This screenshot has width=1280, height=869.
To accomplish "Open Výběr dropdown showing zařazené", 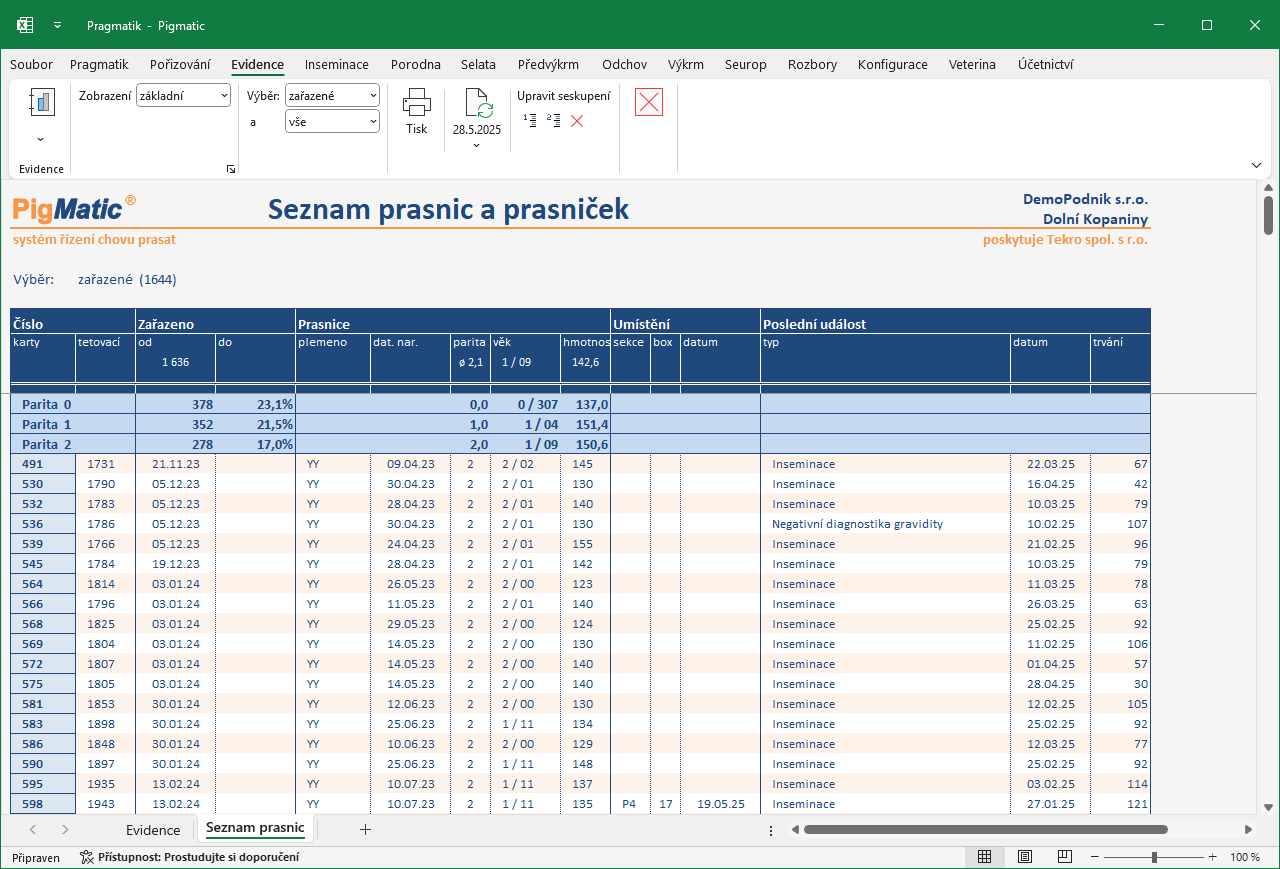I will click(x=332, y=95).
